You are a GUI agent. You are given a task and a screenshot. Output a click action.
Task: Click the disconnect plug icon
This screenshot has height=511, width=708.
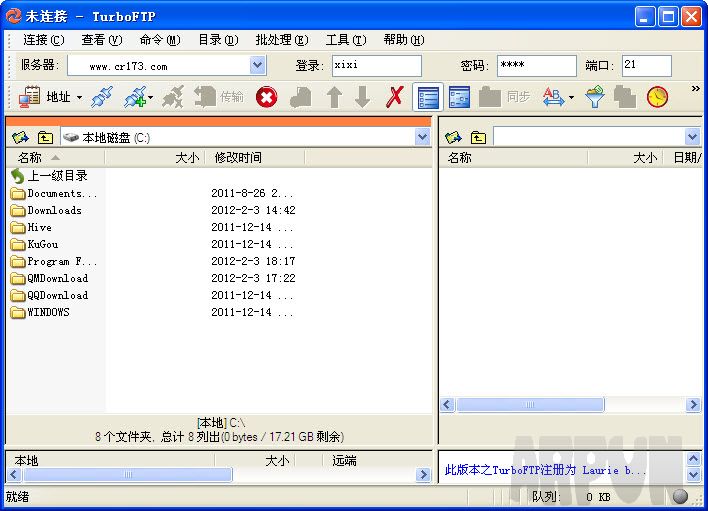(x=173, y=97)
